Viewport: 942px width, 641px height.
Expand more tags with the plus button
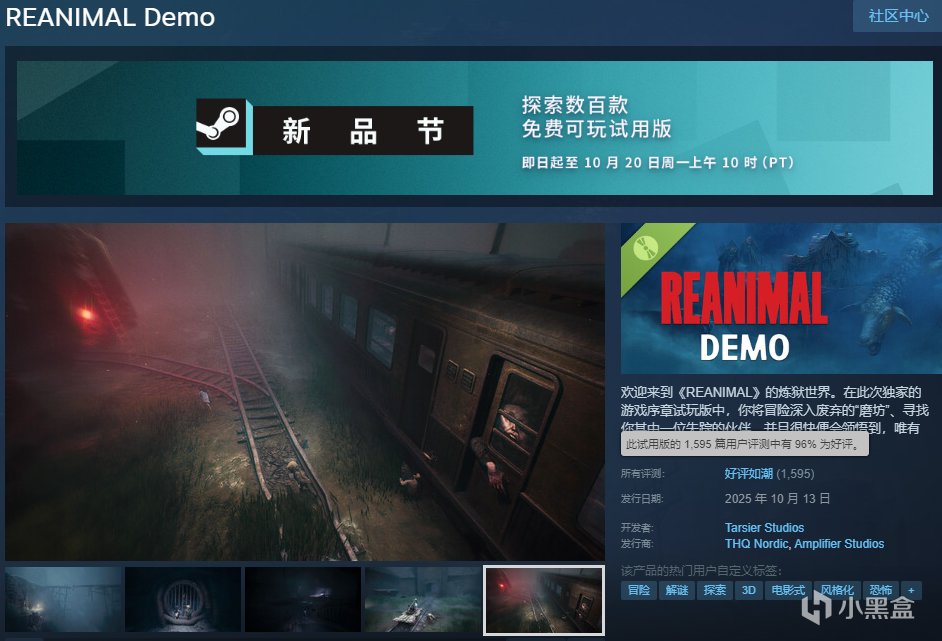pyautogui.click(x=911, y=590)
